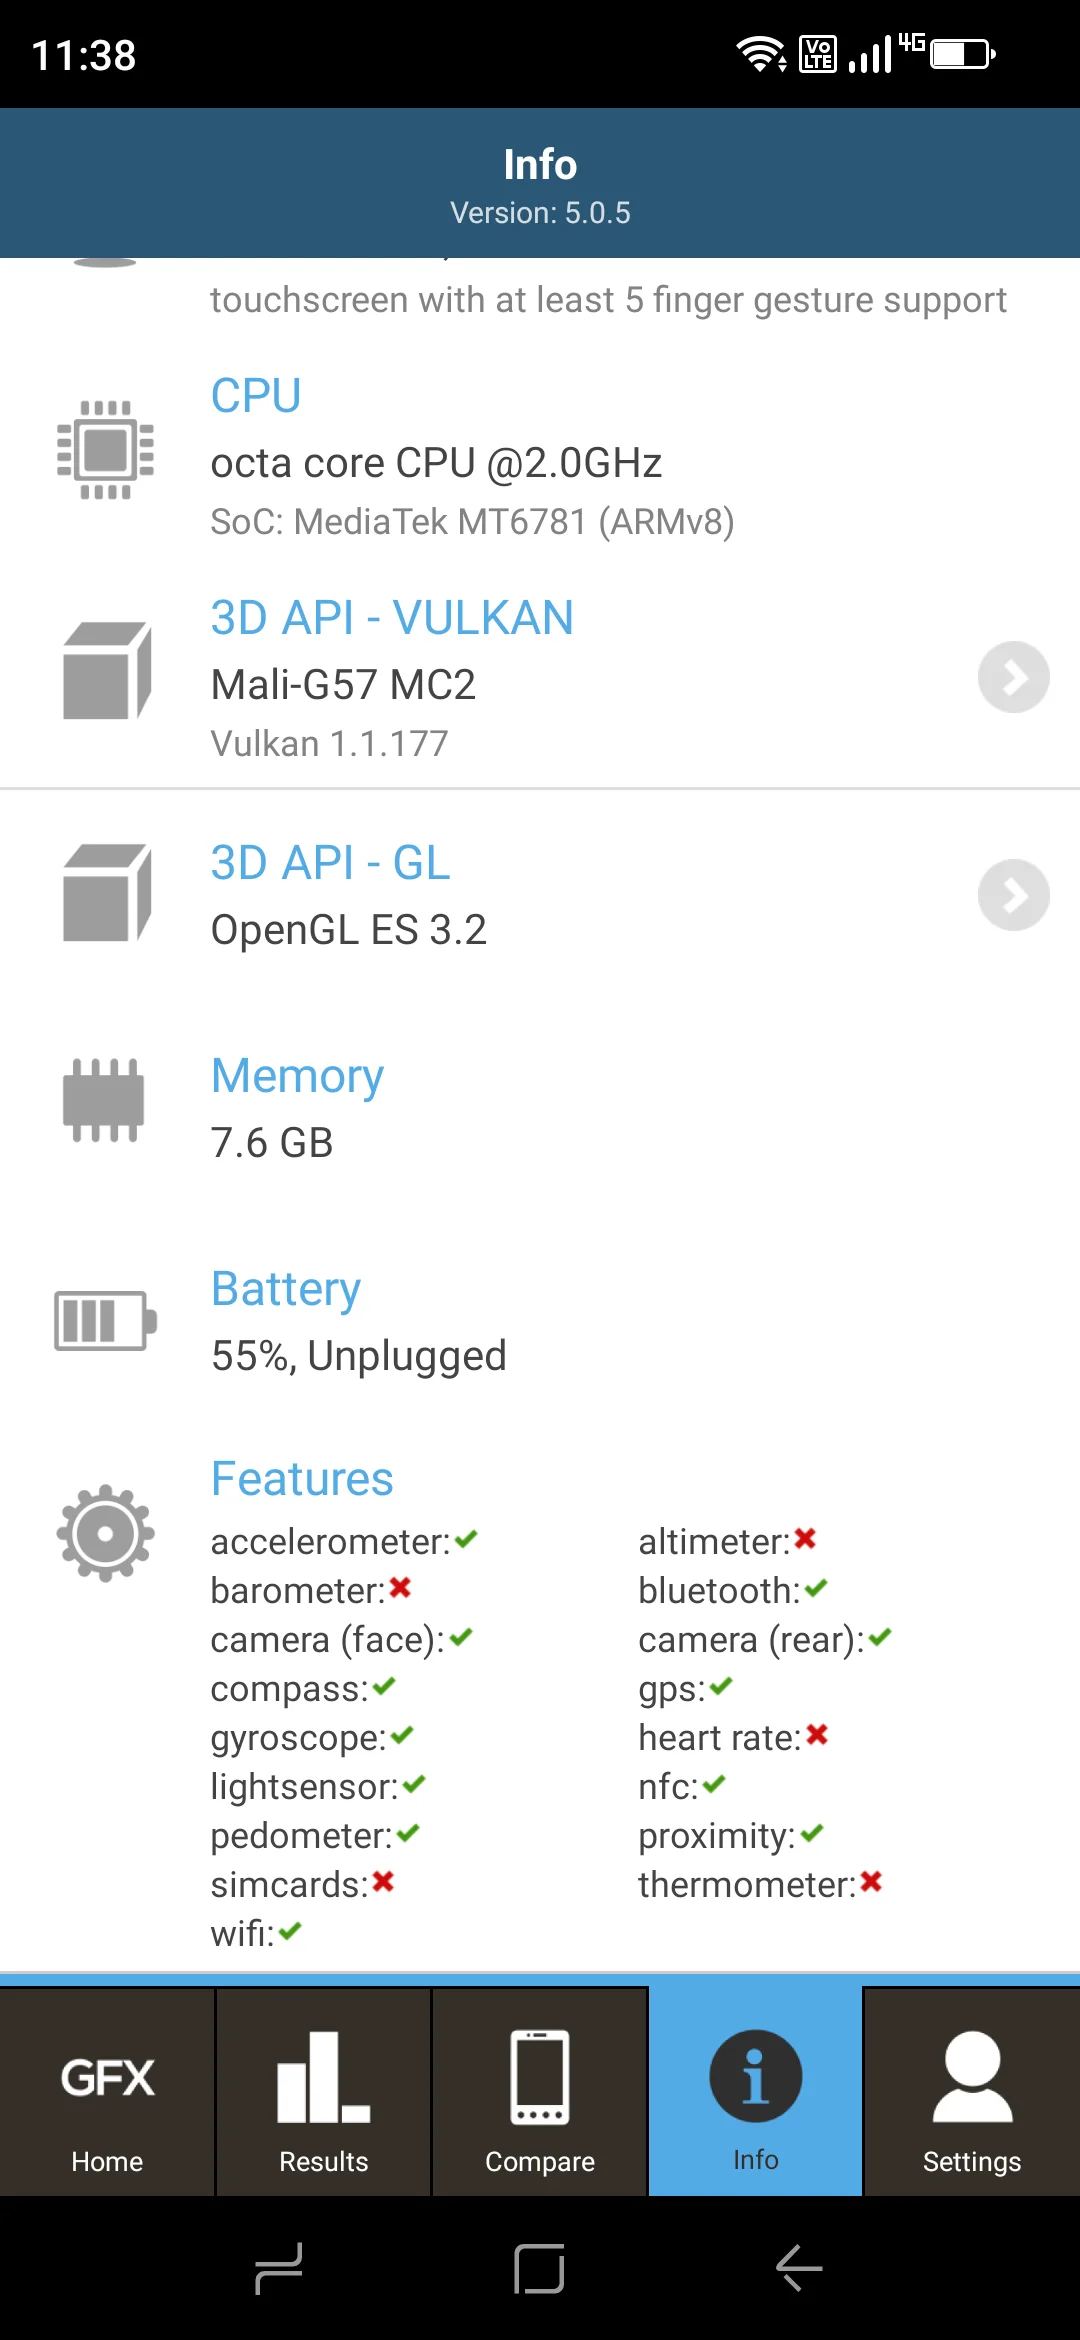Image resolution: width=1080 pixels, height=2340 pixels.
Task: Open the recent apps navigation icon
Action: click(279, 2267)
